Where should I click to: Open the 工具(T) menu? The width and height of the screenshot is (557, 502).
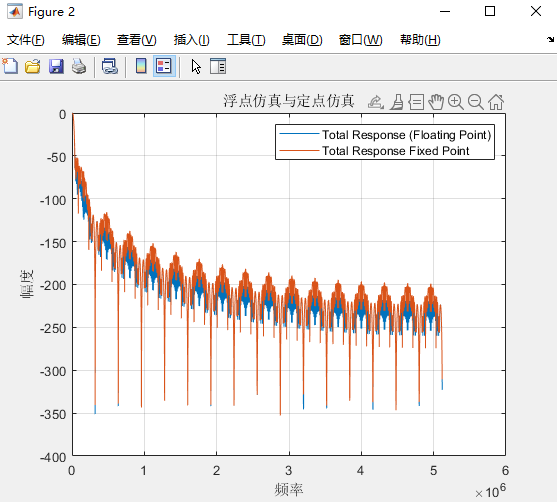tap(246, 40)
